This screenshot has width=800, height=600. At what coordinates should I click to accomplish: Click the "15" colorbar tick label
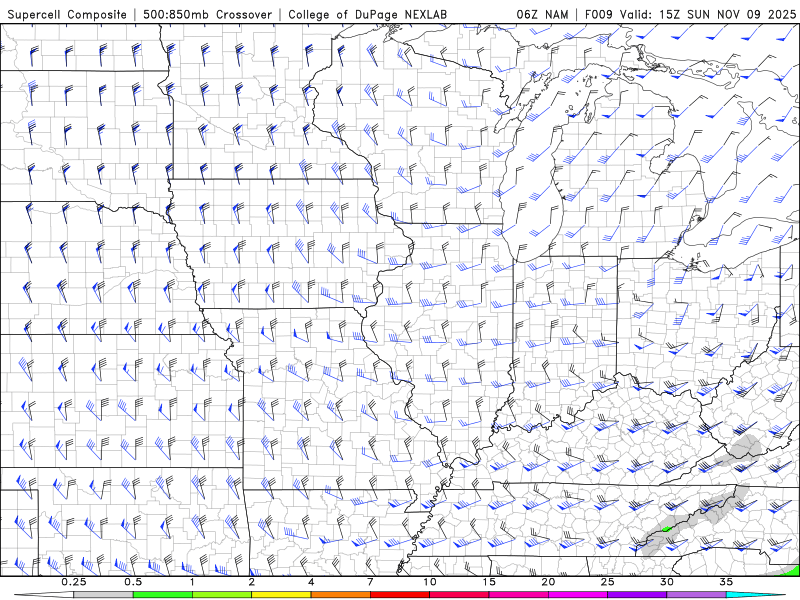click(x=489, y=582)
